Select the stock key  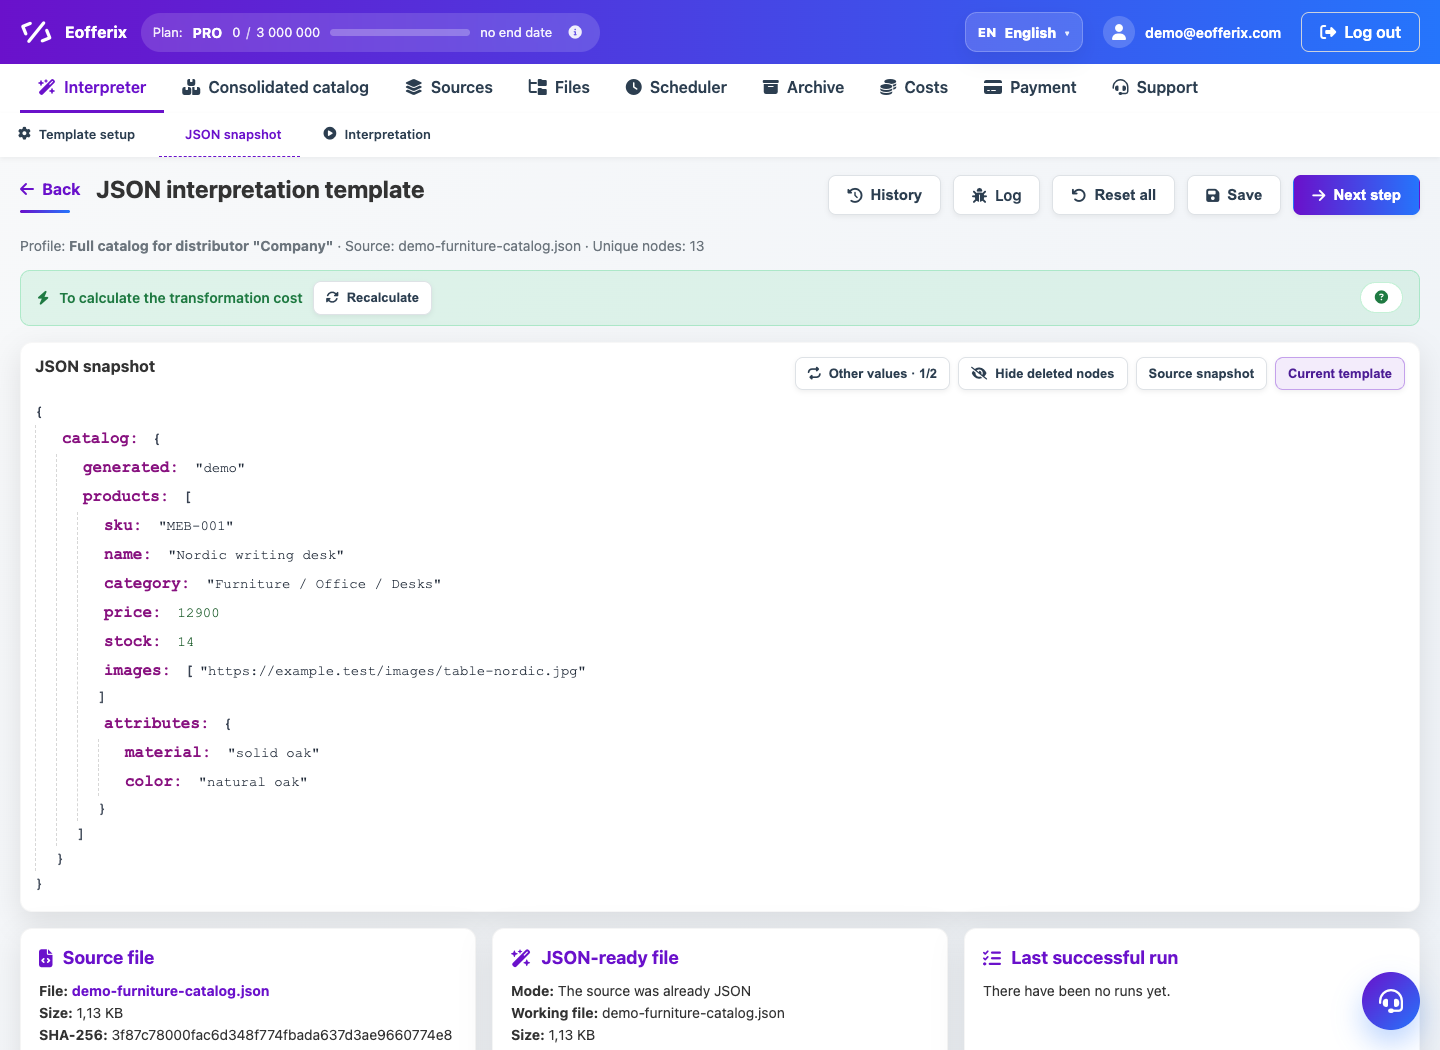tap(132, 641)
